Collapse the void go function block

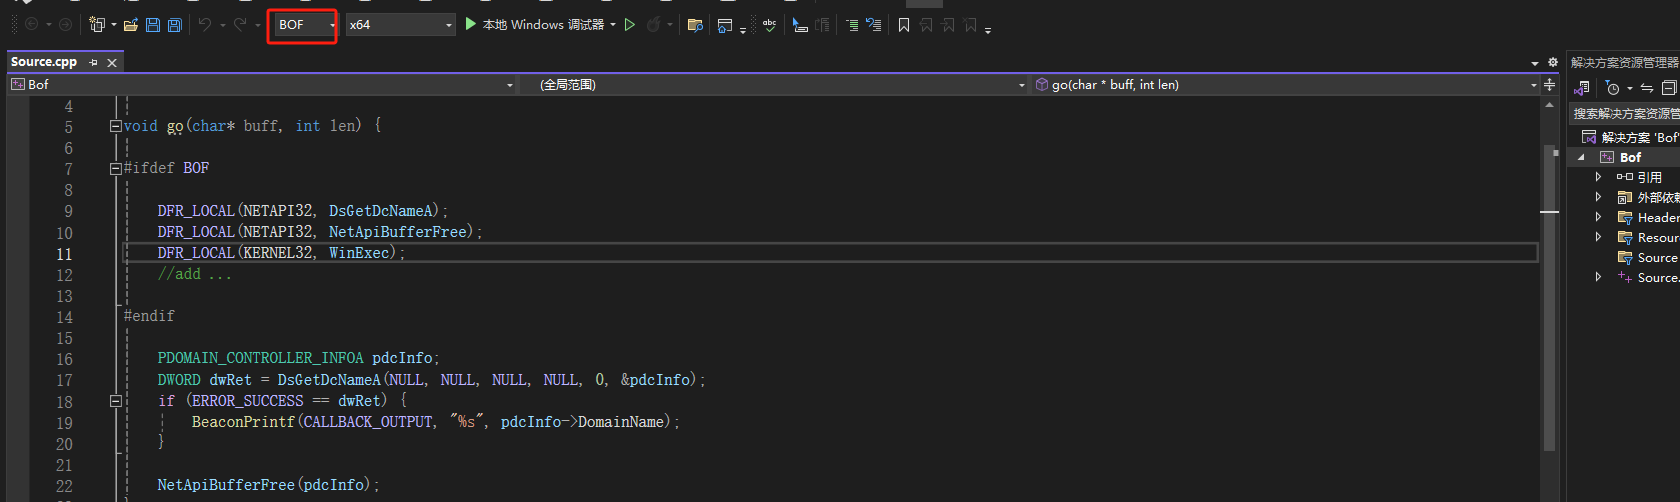[x=116, y=126]
